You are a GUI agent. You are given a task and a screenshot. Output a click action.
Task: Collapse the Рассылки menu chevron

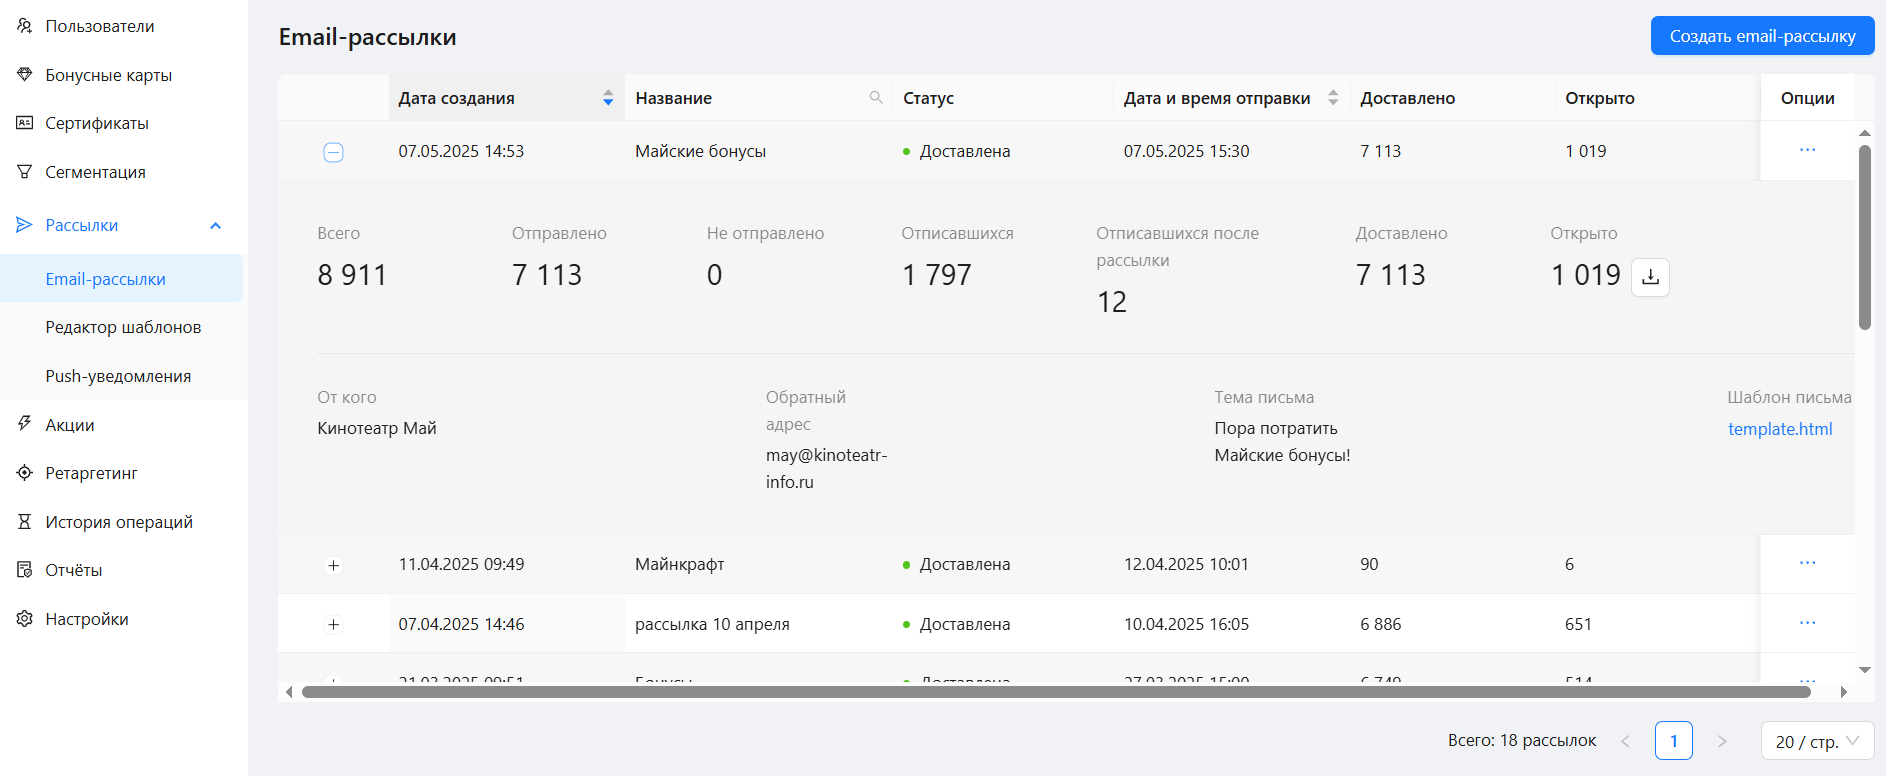click(215, 226)
